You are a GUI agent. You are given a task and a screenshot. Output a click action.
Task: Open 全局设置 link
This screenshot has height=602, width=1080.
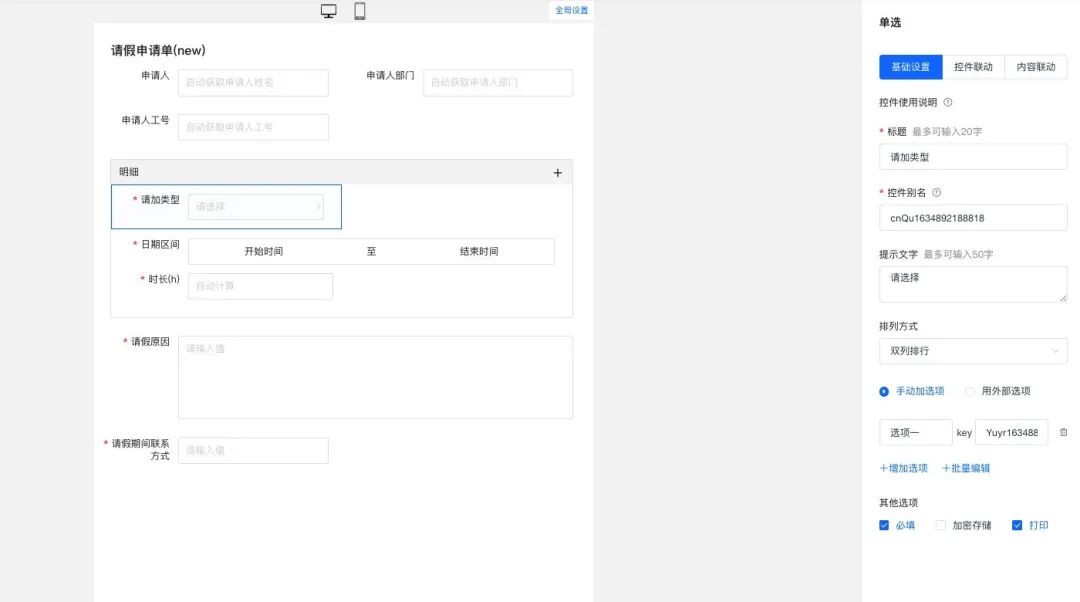pyautogui.click(x=572, y=10)
